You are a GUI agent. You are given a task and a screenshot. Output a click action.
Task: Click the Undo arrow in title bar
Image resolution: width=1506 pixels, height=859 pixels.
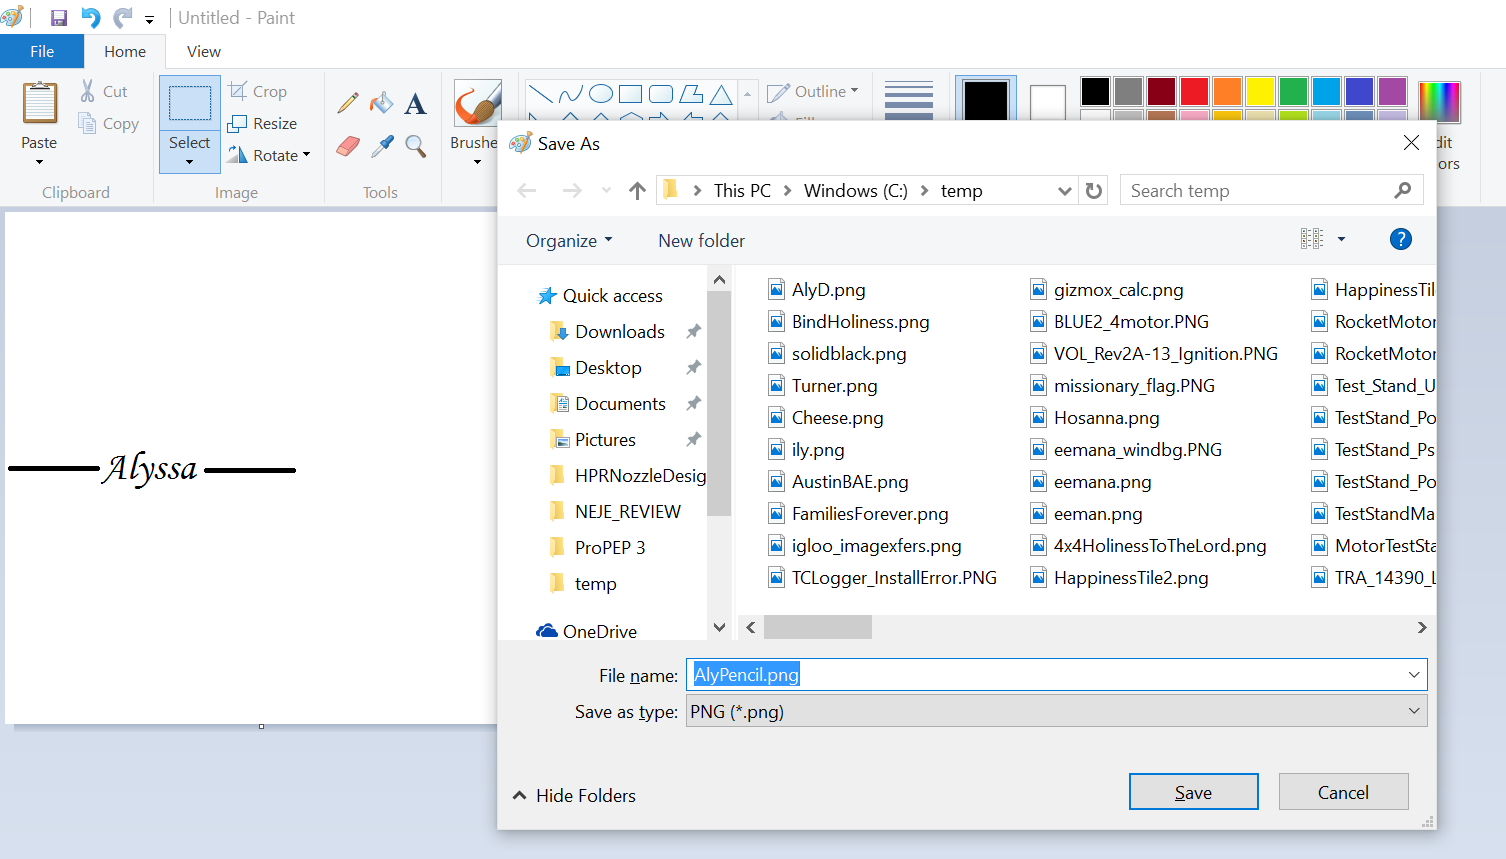click(x=91, y=18)
